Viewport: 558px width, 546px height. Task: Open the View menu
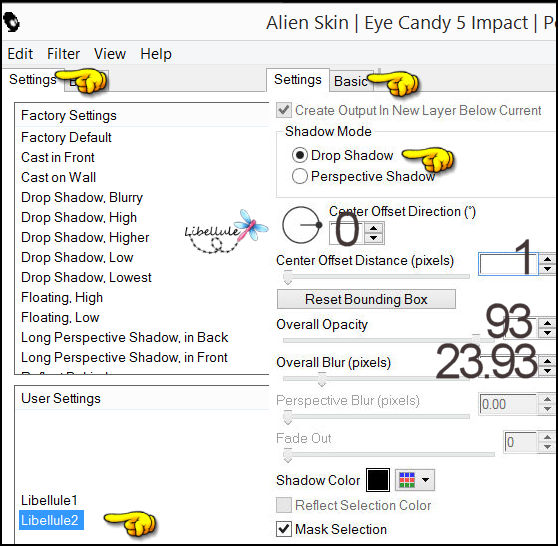click(110, 54)
